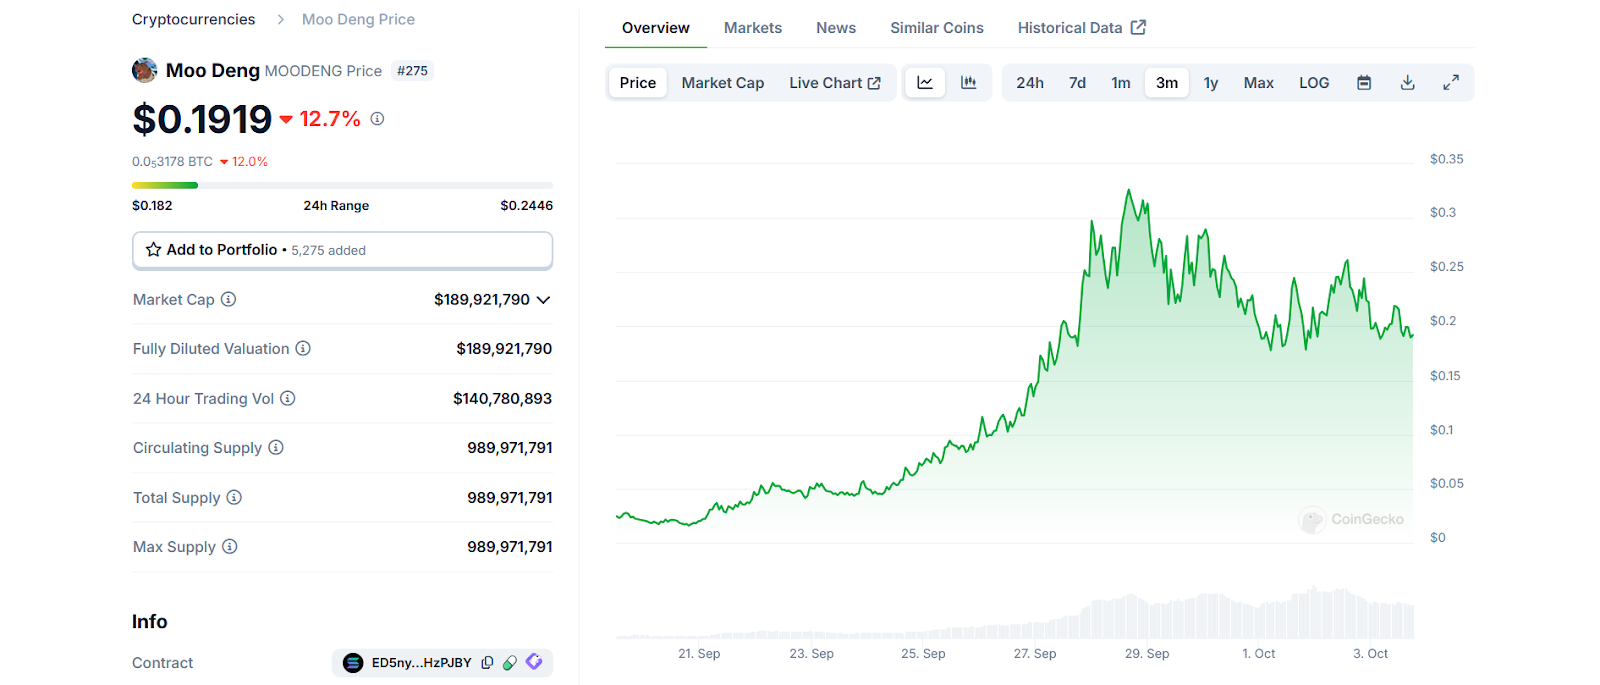Click the 24h Range progress bar
Viewport: 1600px width, 685px height.
click(x=342, y=185)
